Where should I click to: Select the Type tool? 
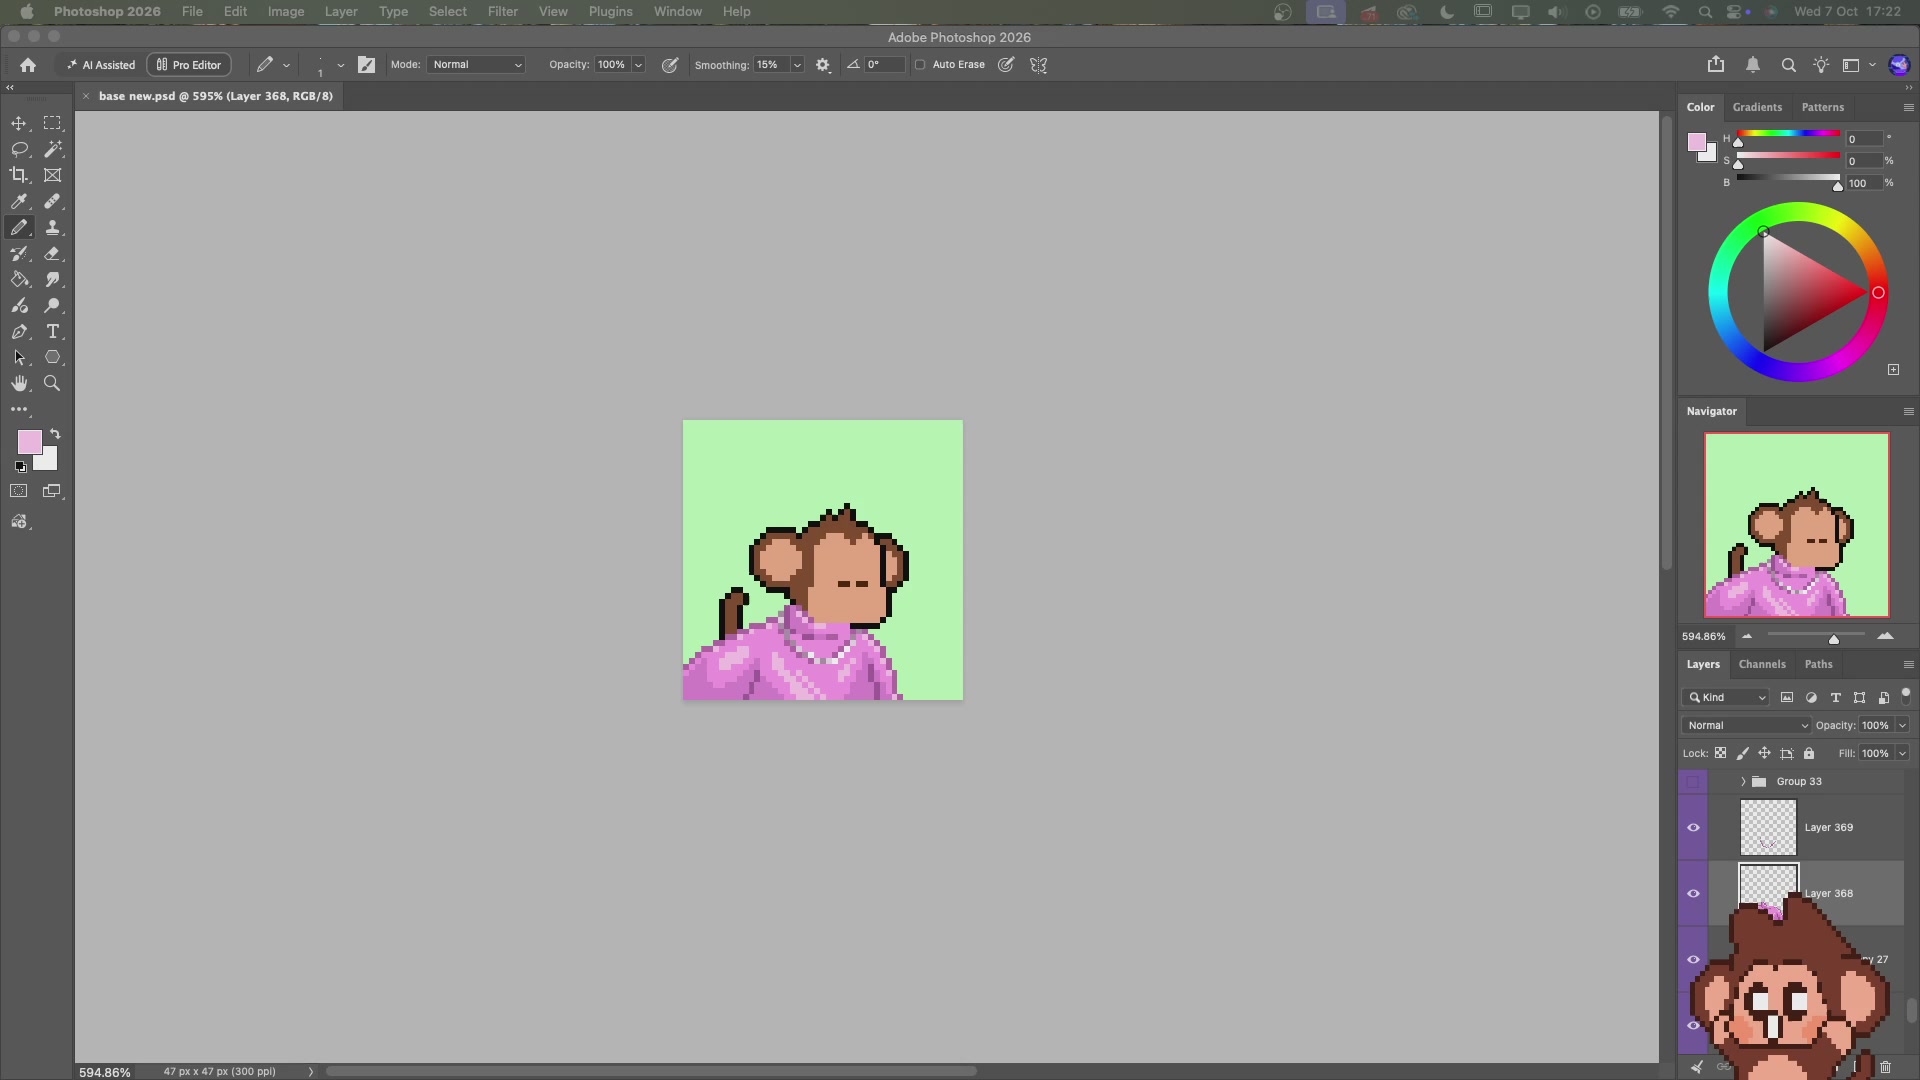click(x=52, y=331)
